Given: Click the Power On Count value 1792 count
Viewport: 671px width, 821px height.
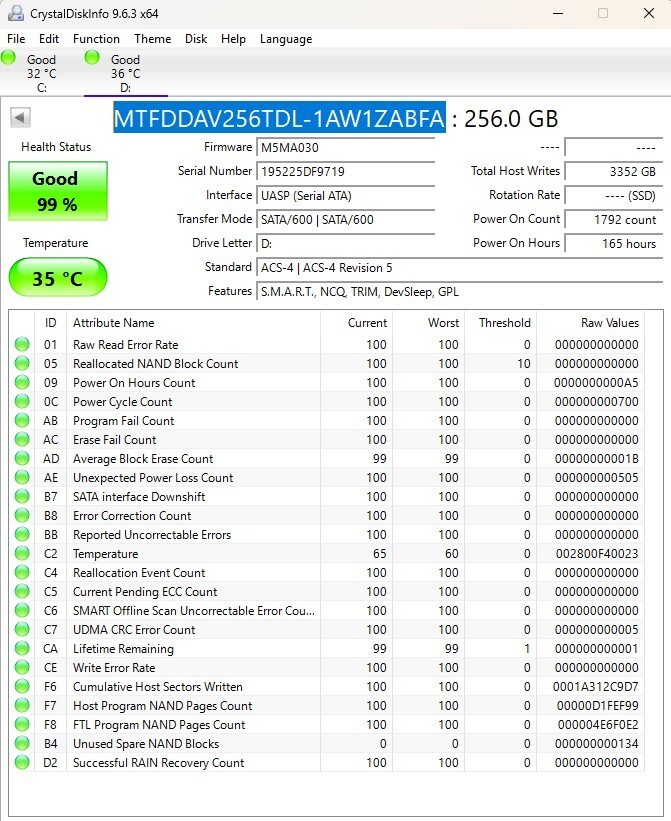Looking at the screenshot, I should coord(613,220).
